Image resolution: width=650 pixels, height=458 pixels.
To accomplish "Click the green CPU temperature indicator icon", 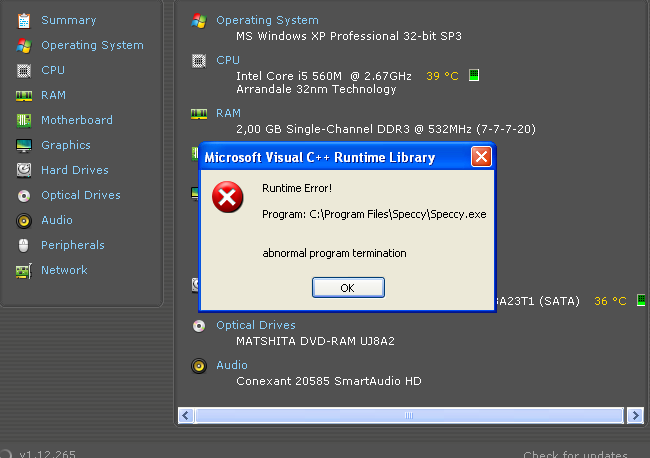I will tap(474, 75).
